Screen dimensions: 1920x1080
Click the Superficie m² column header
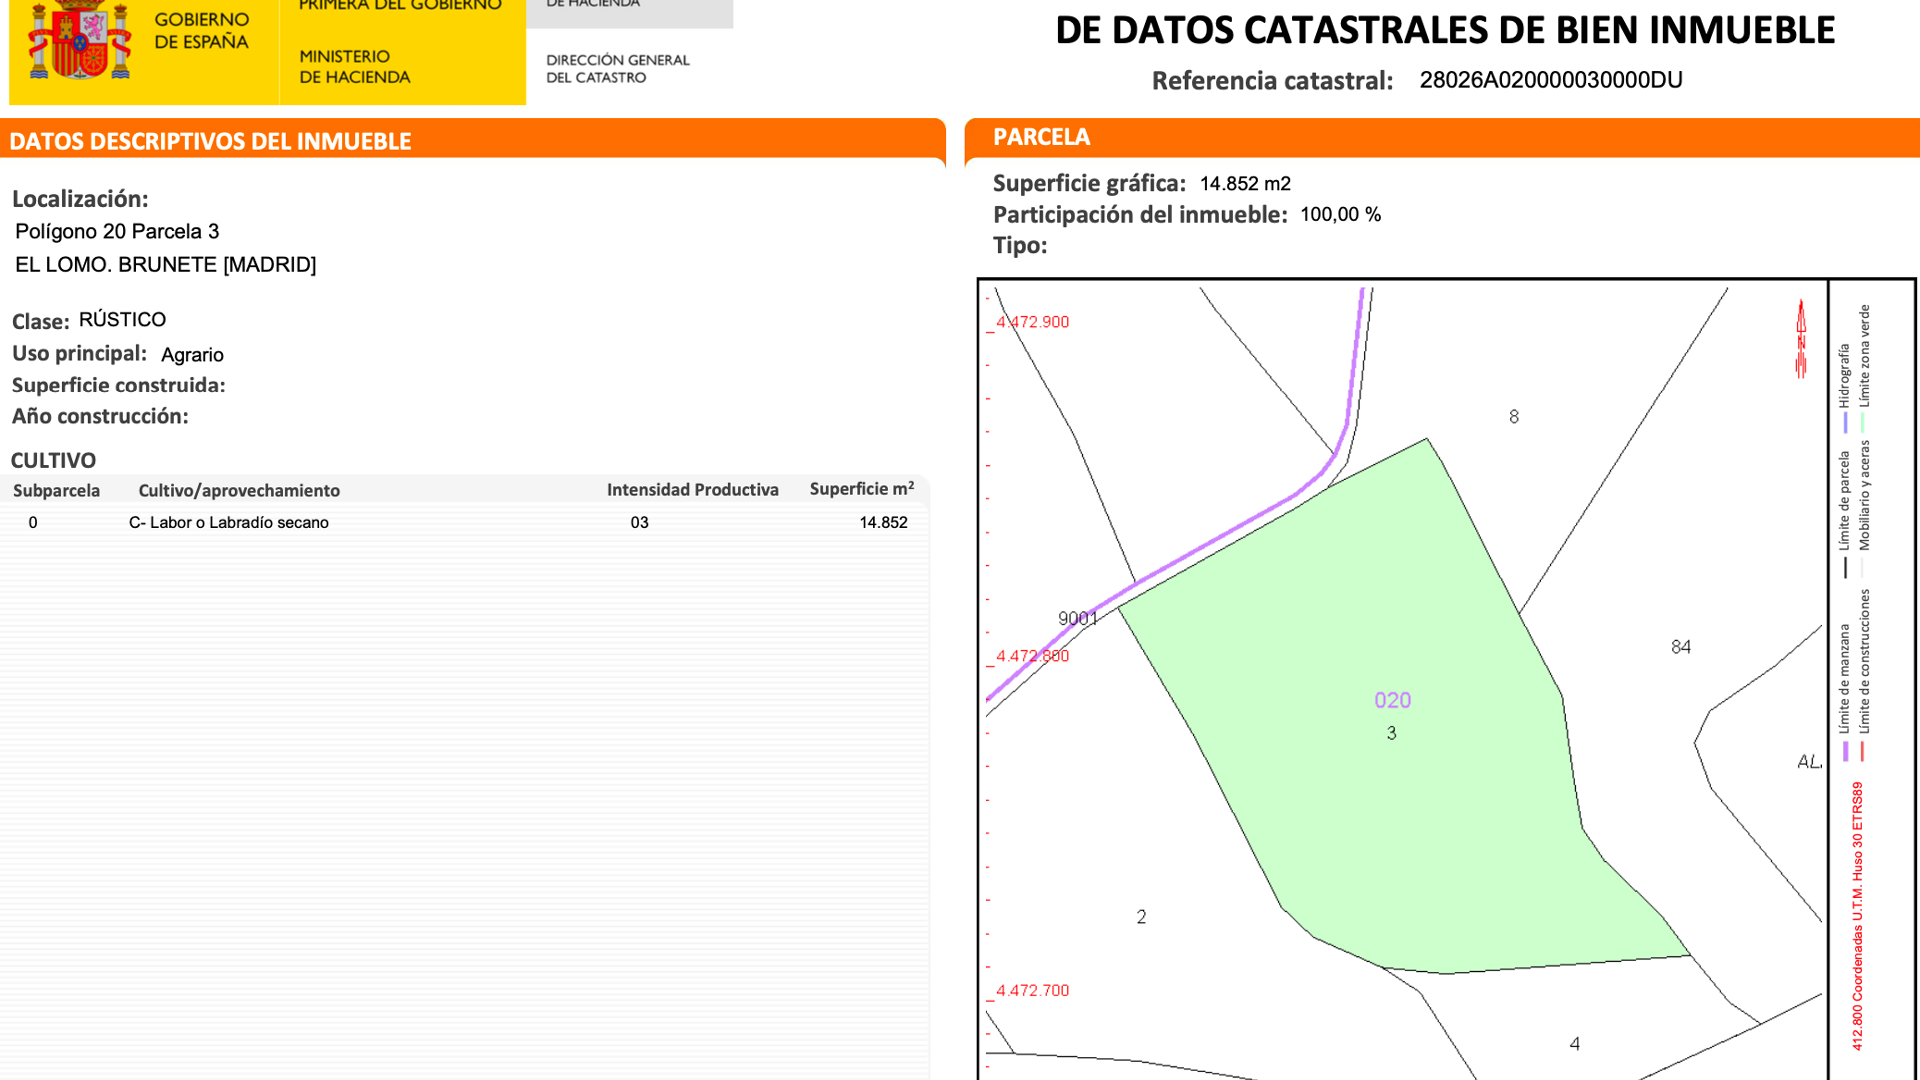tap(861, 489)
